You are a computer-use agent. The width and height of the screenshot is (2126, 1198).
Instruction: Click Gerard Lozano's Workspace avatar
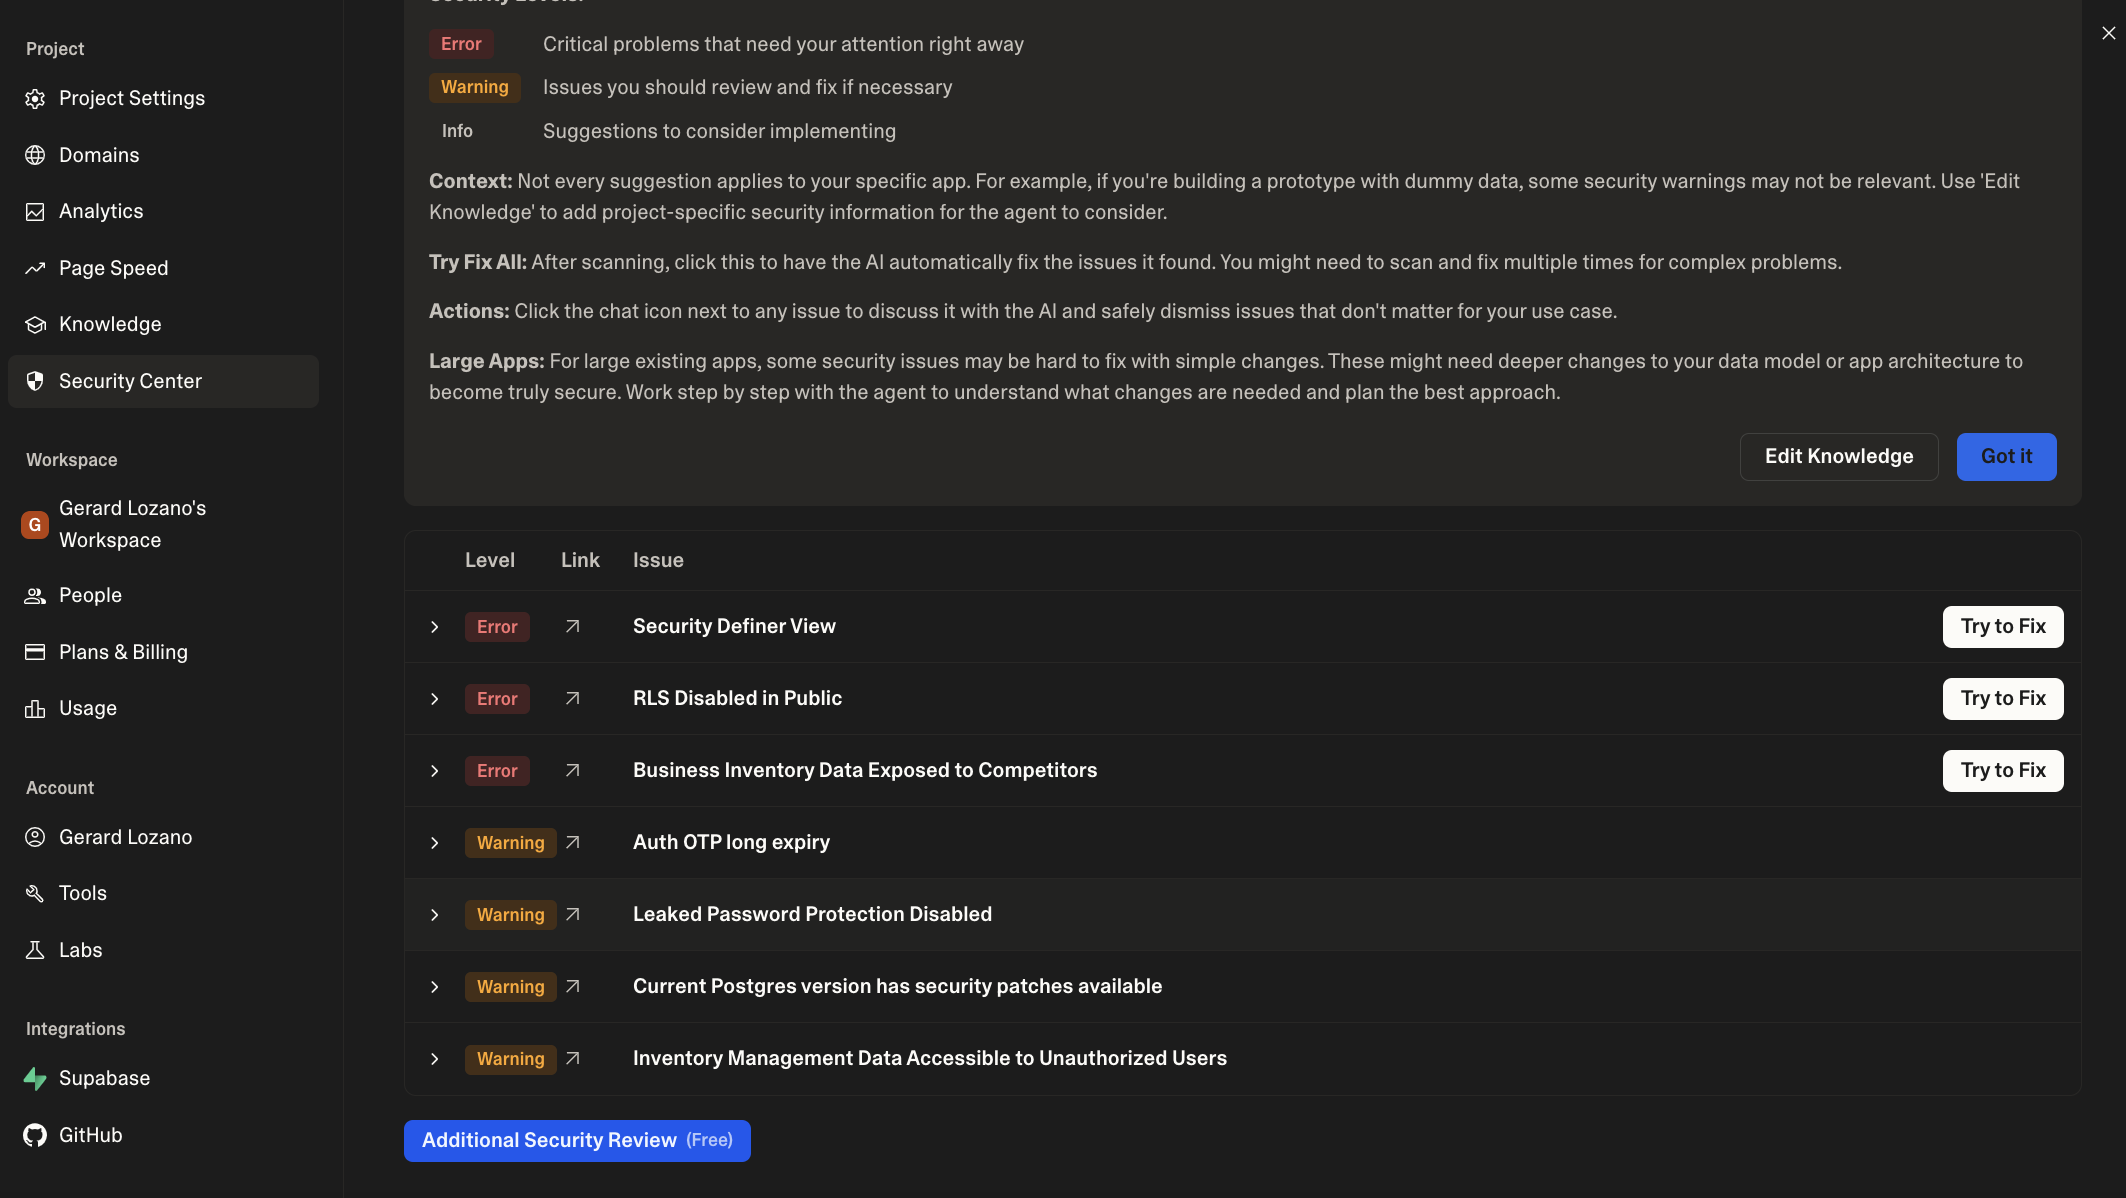coord(35,524)
